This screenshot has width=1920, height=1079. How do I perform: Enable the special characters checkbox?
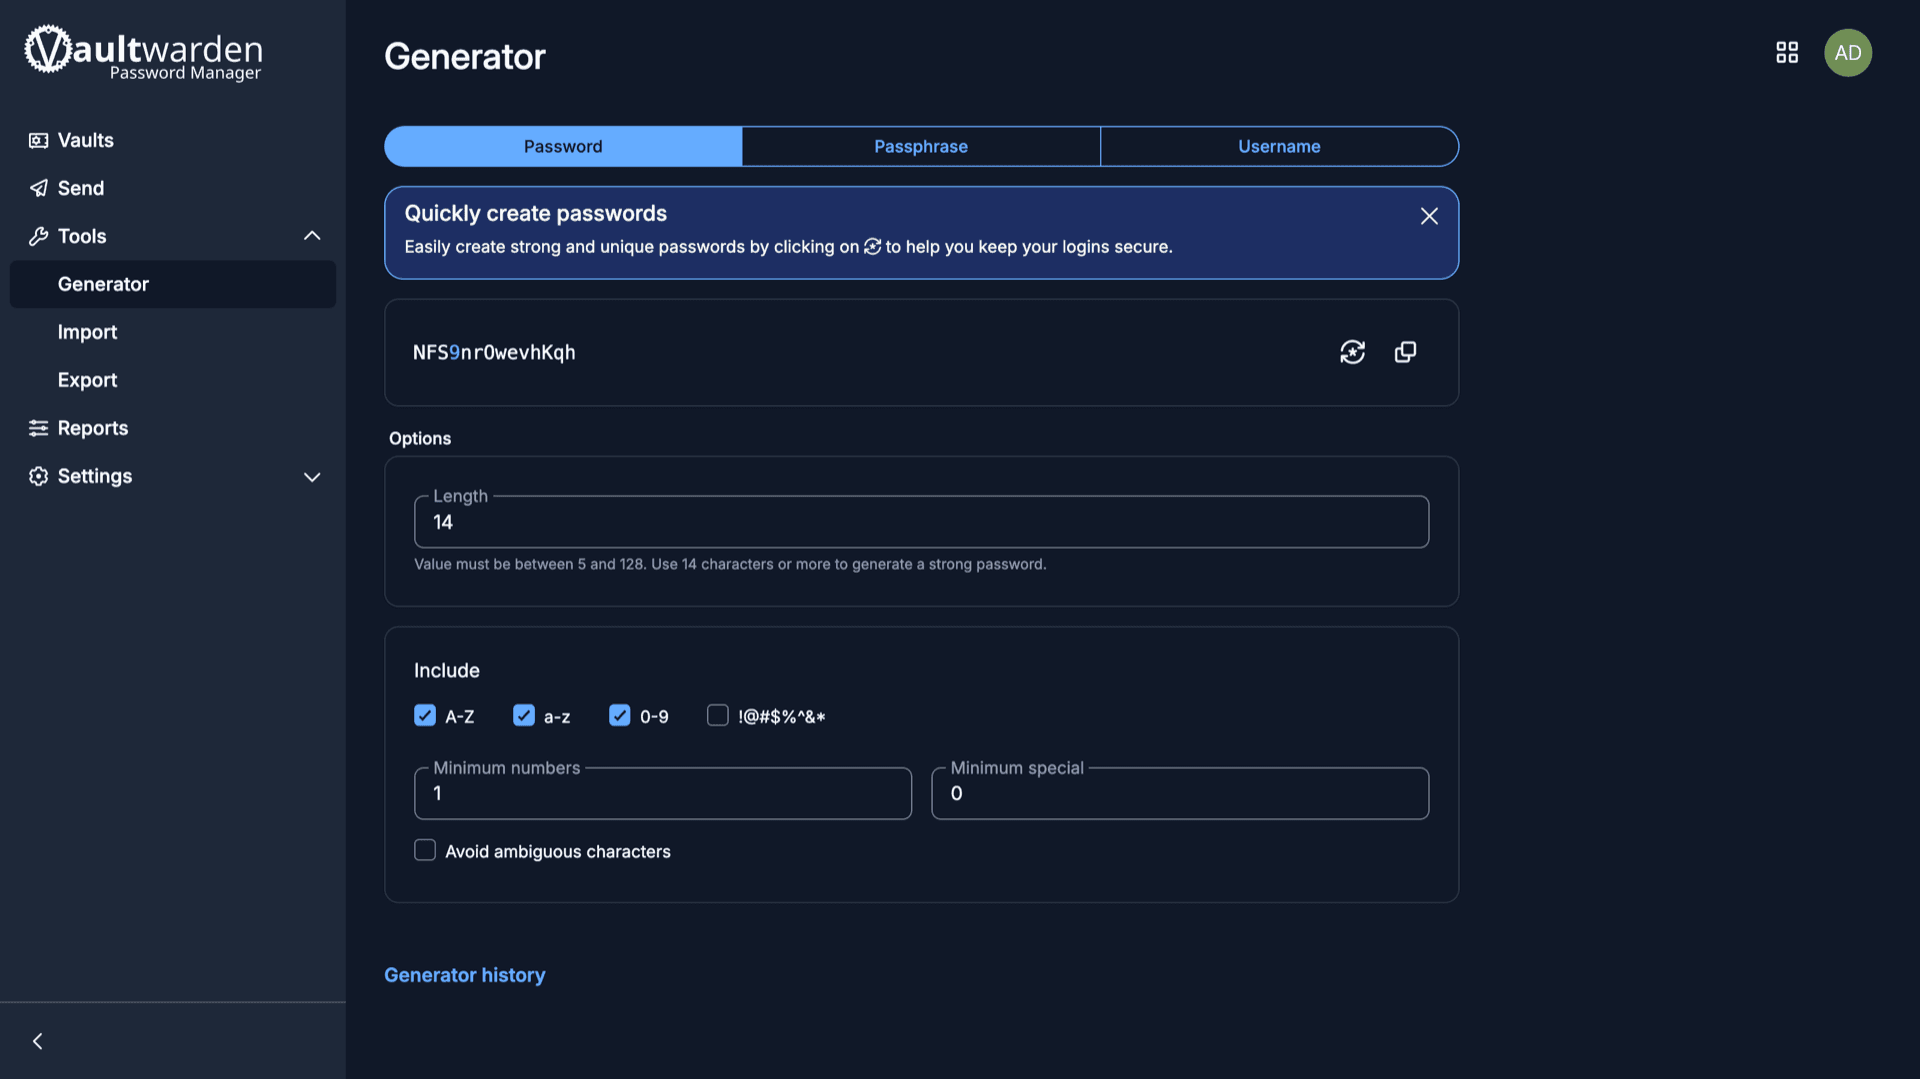click(718, 715)
